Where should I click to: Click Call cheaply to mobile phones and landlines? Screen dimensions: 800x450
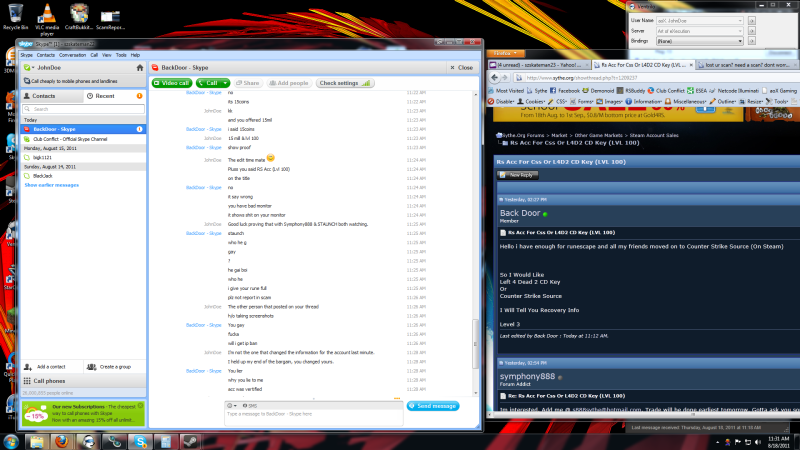tap(83, 81)
